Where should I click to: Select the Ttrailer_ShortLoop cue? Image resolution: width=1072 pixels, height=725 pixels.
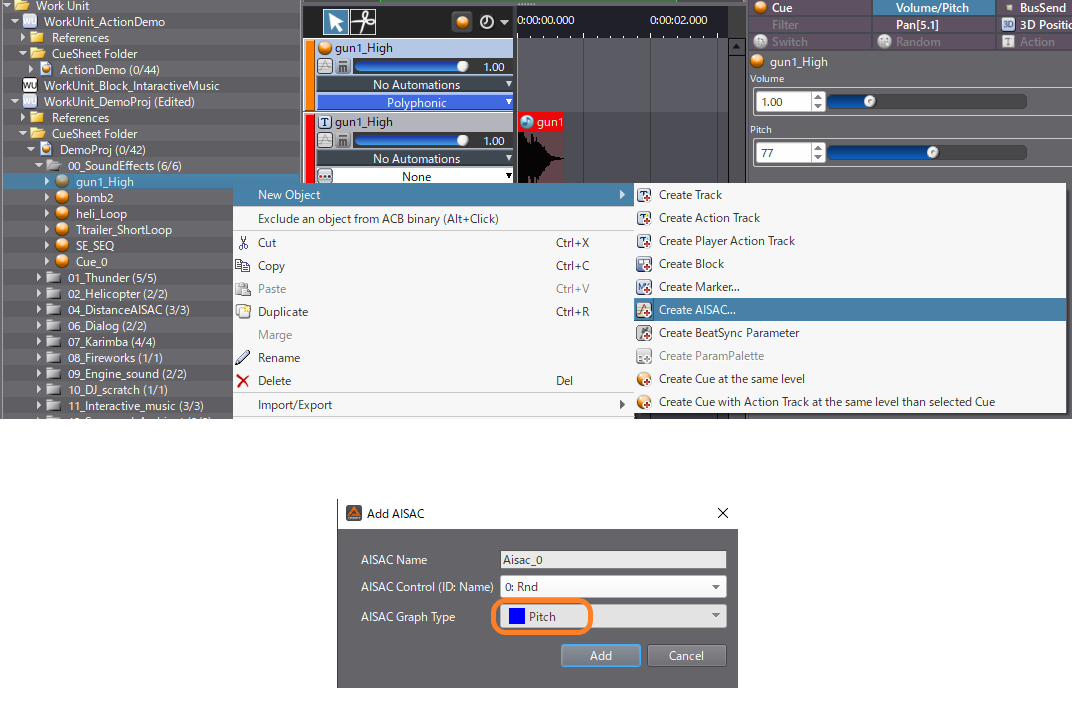(x=123, y=230)
